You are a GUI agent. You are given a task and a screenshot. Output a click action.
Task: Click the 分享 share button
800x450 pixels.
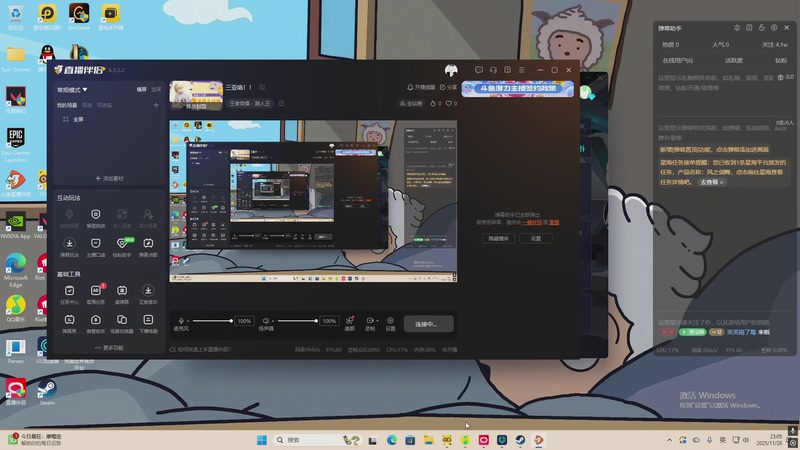click(x=448, y=87)
